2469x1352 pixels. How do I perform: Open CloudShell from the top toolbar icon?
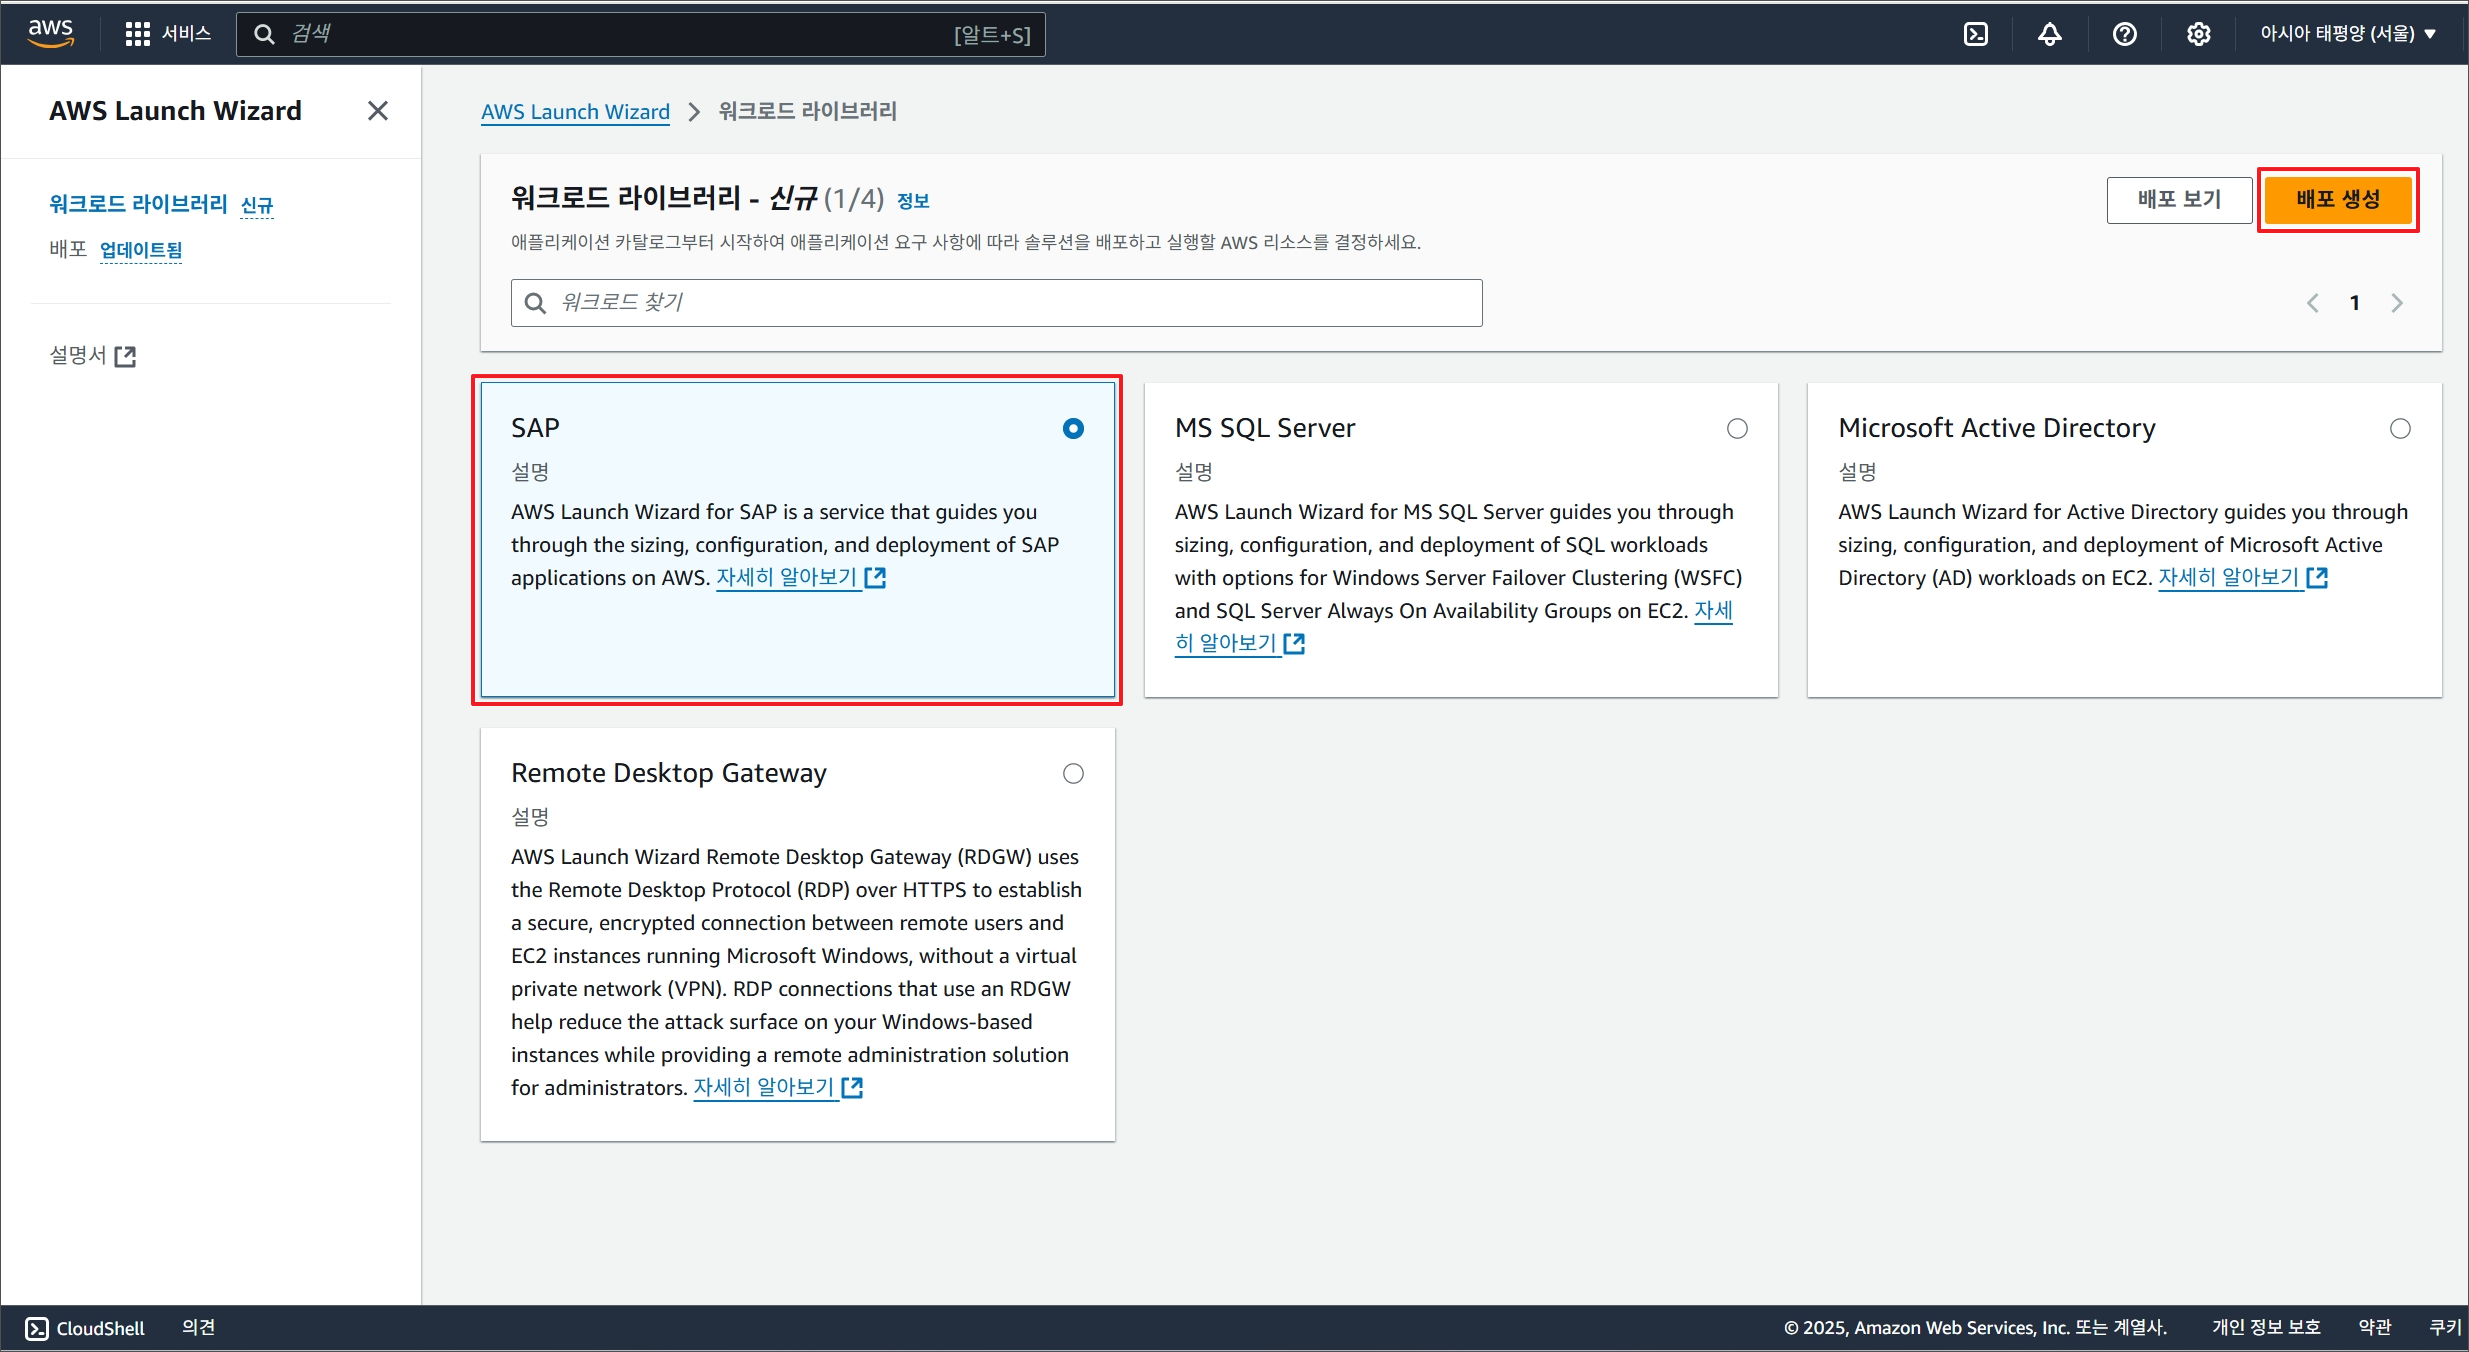[x=1976, y=34]
